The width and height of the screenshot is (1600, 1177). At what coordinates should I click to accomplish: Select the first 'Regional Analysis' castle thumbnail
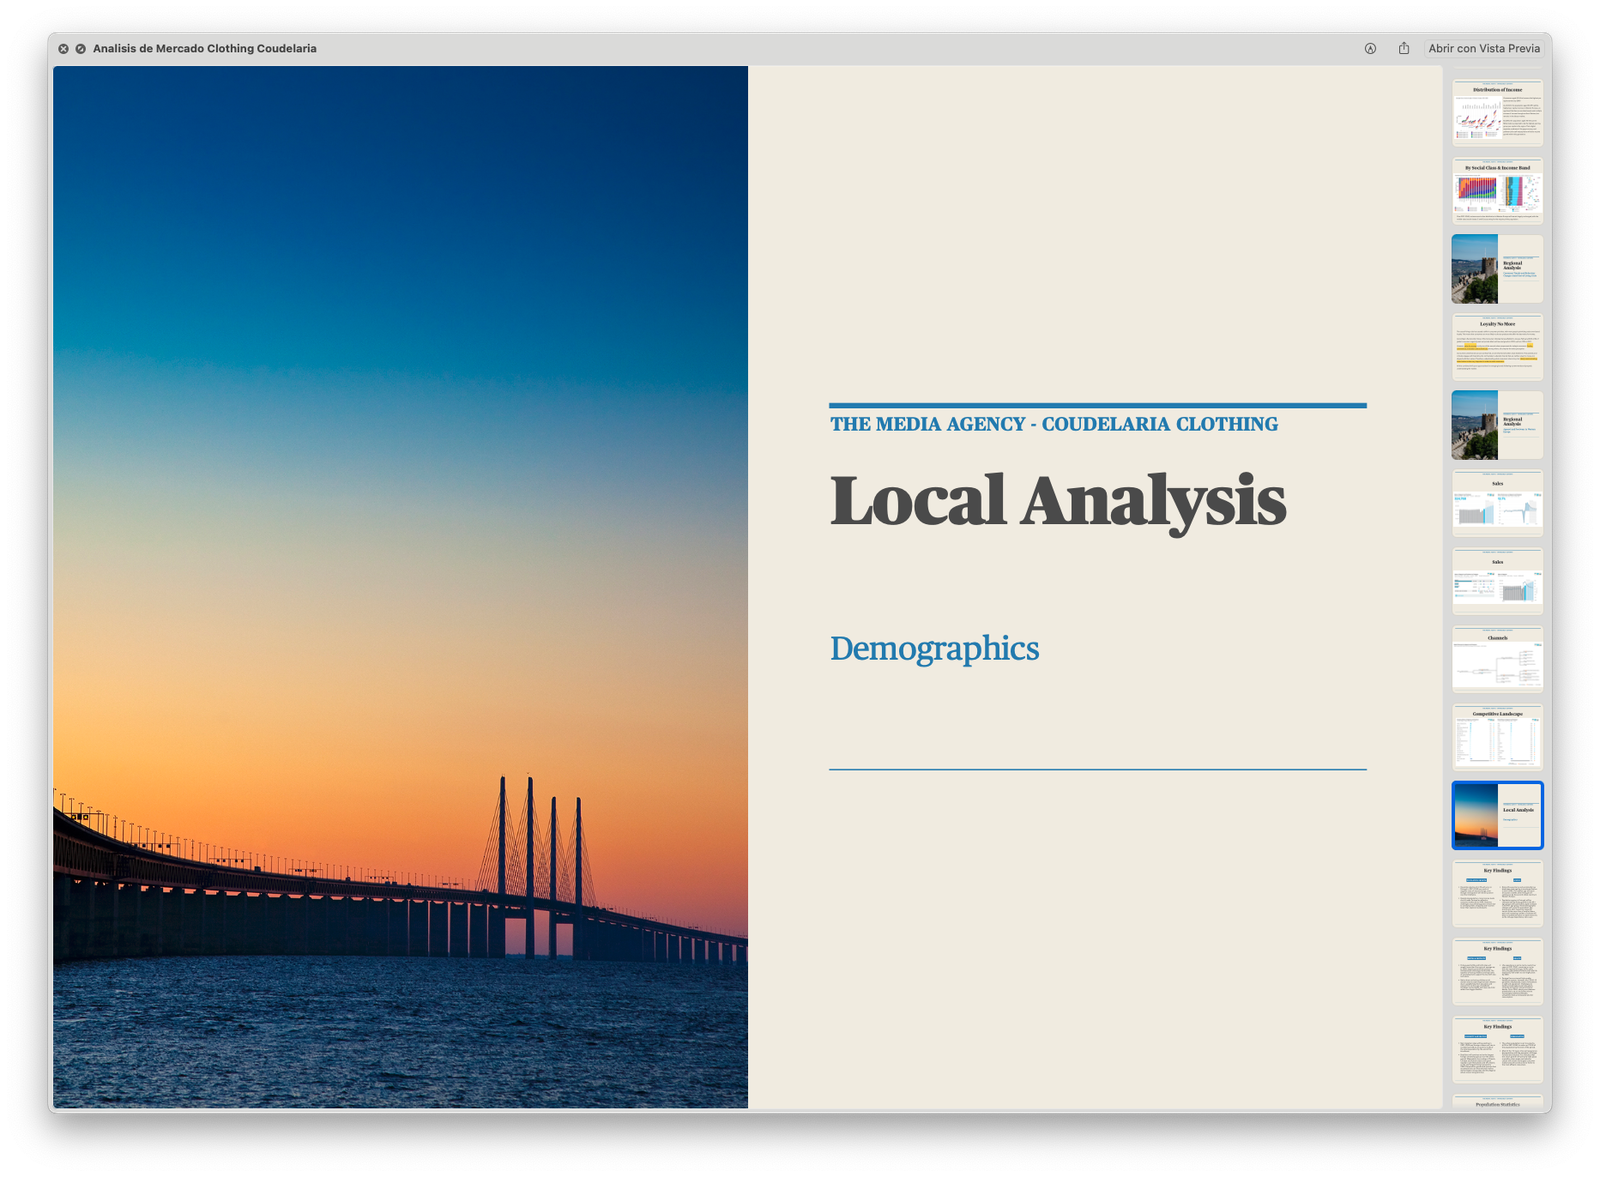click(x=1497, y=269)
